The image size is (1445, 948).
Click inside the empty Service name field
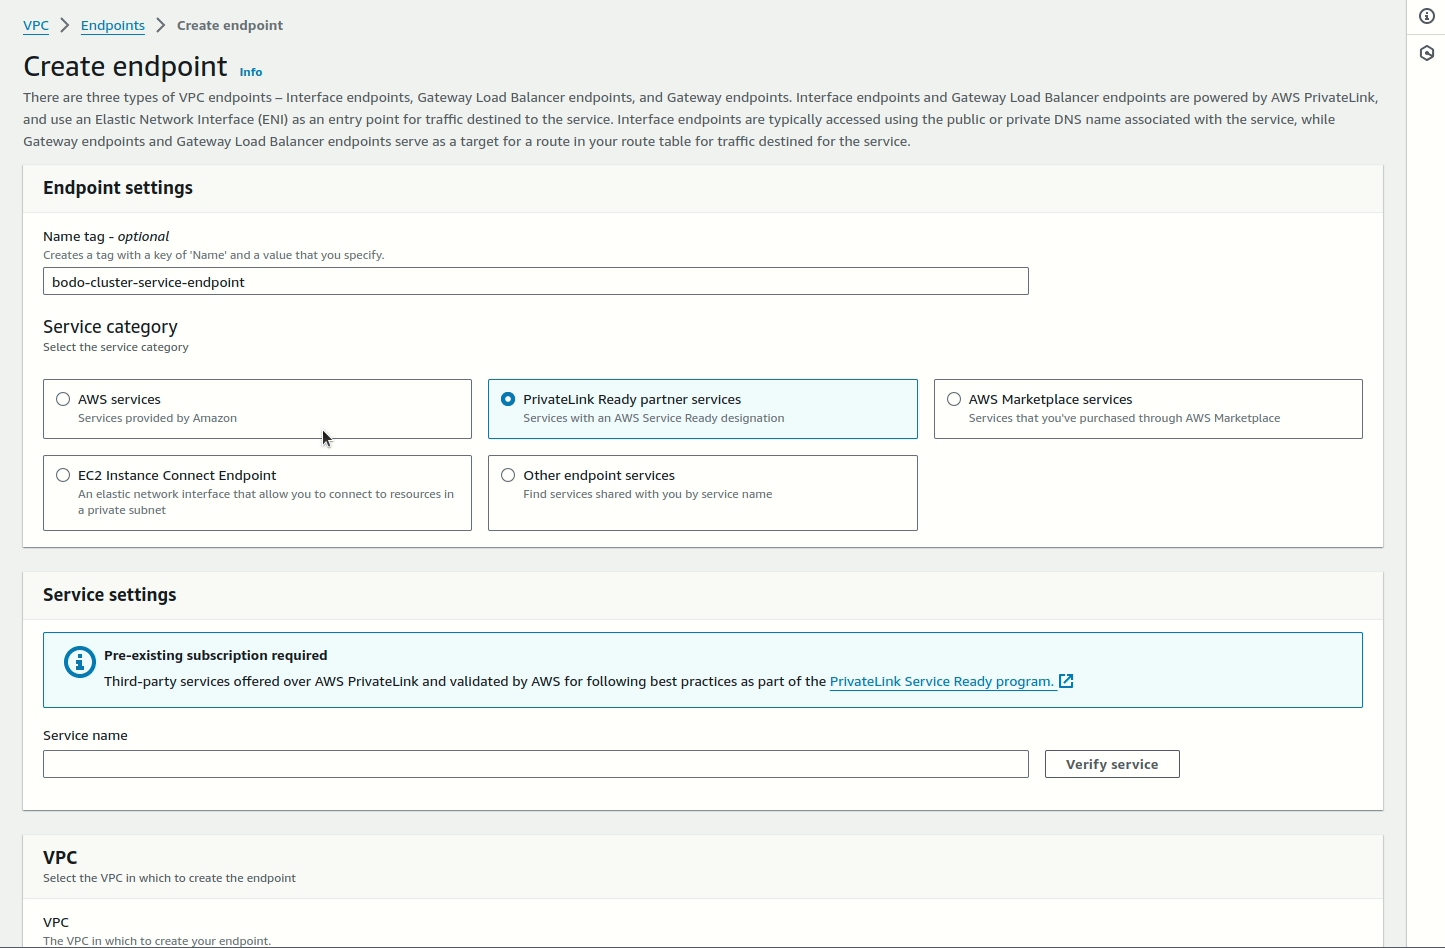pyautogui.click(x=535, y=763)
